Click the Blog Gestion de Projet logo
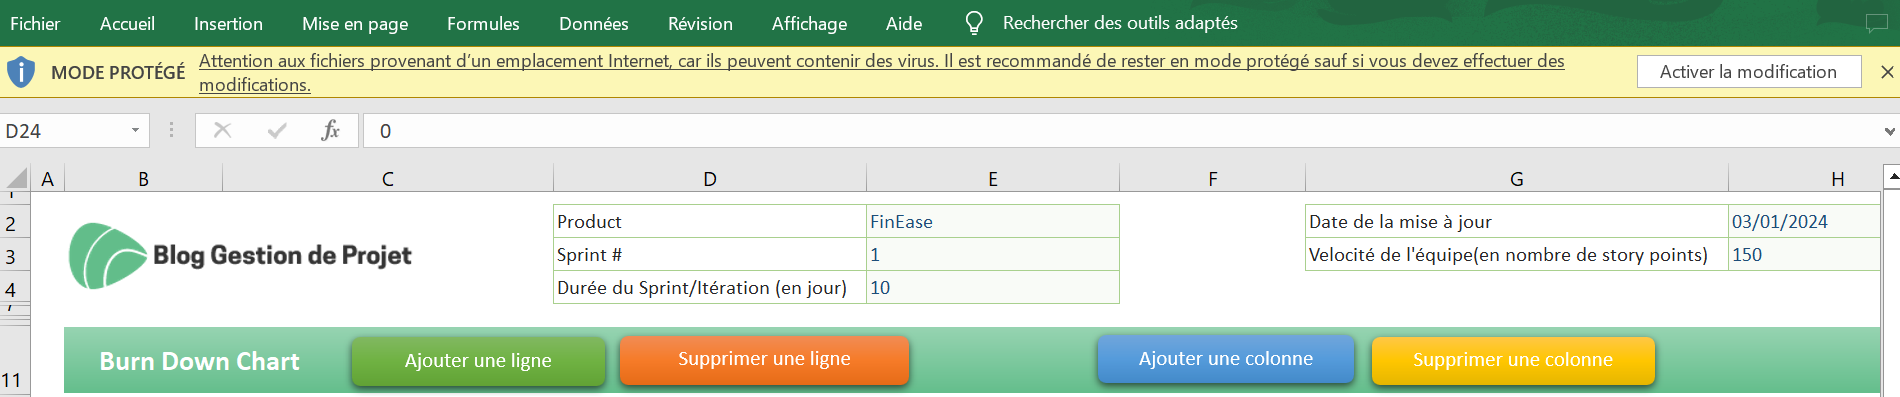The image size is (1900, 397). (x=240, y=256)
